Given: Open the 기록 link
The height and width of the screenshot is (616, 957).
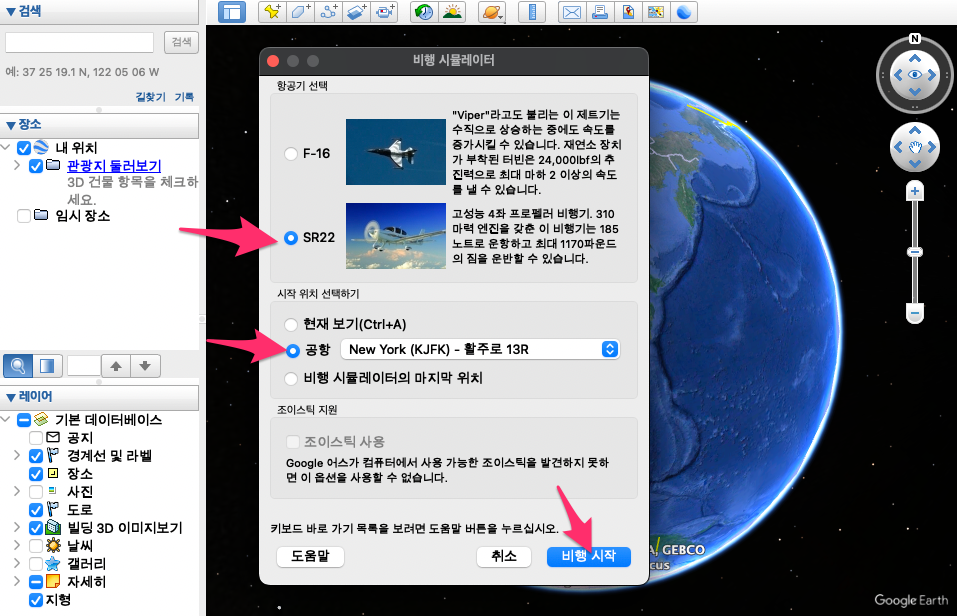Looking at the screenshot, I should coord(184,96).
